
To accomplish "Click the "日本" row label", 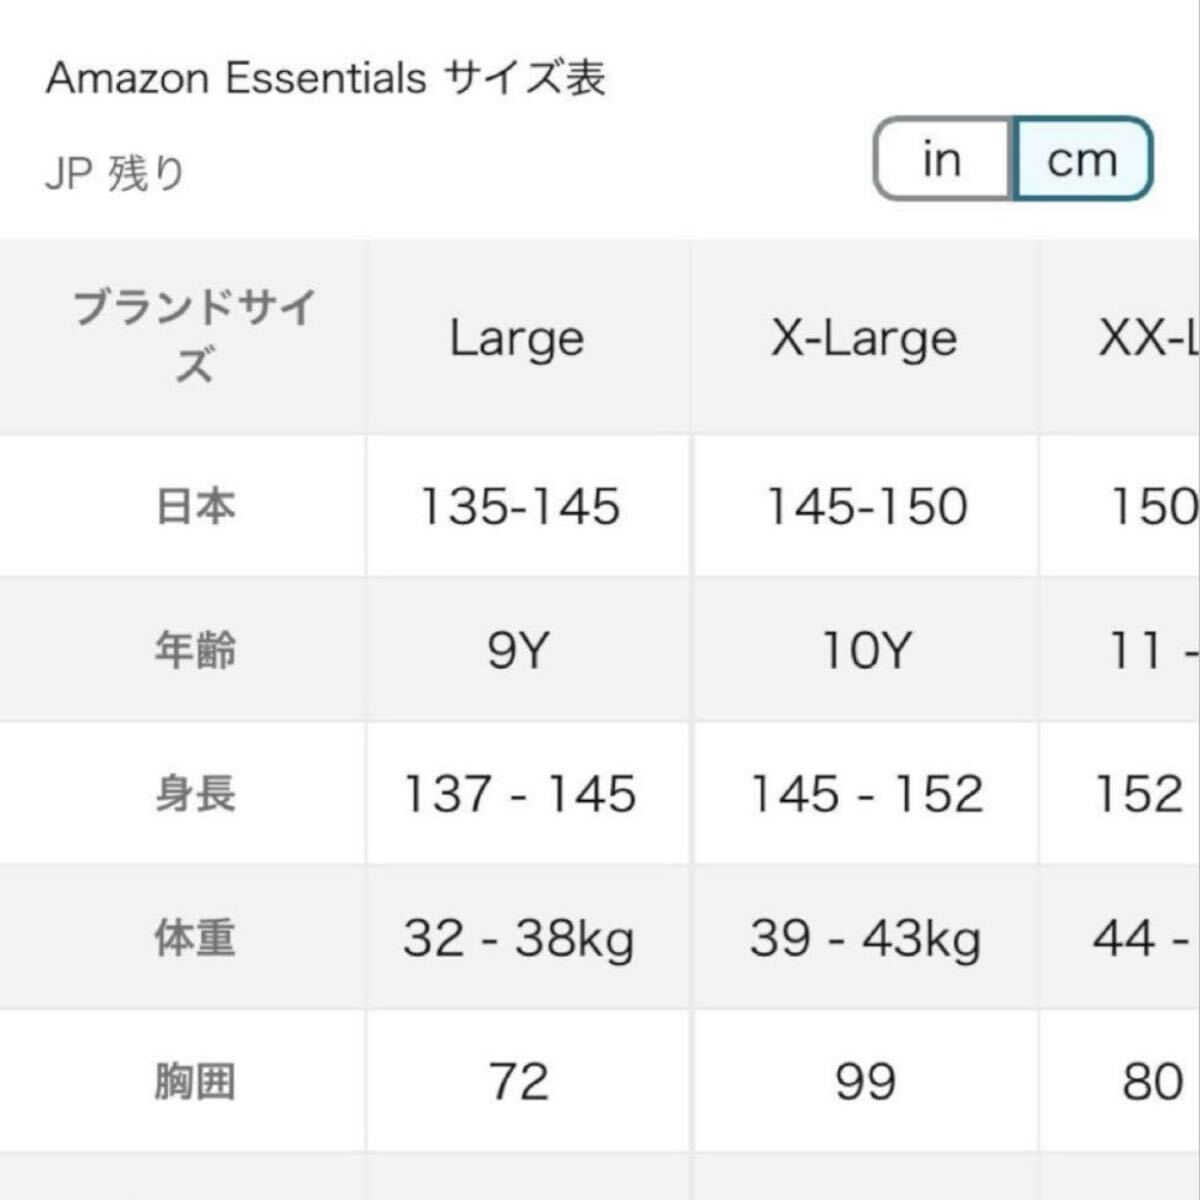I will (x=195, y=506).
